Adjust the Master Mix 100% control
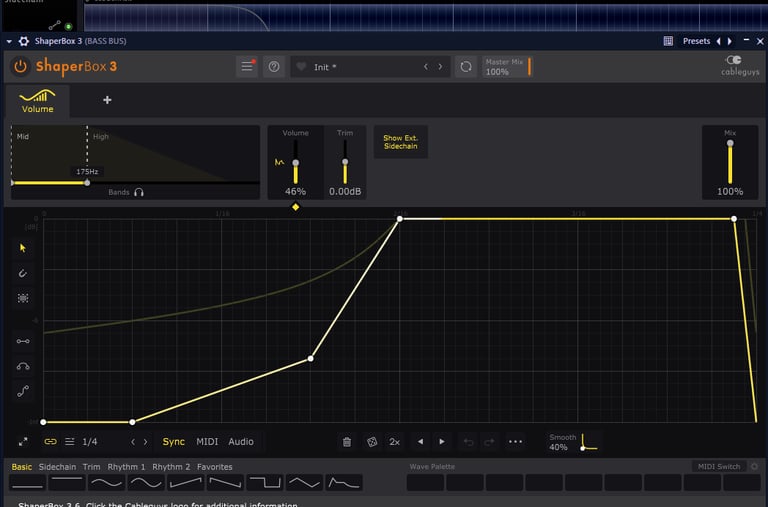 [x=507, y=67]
